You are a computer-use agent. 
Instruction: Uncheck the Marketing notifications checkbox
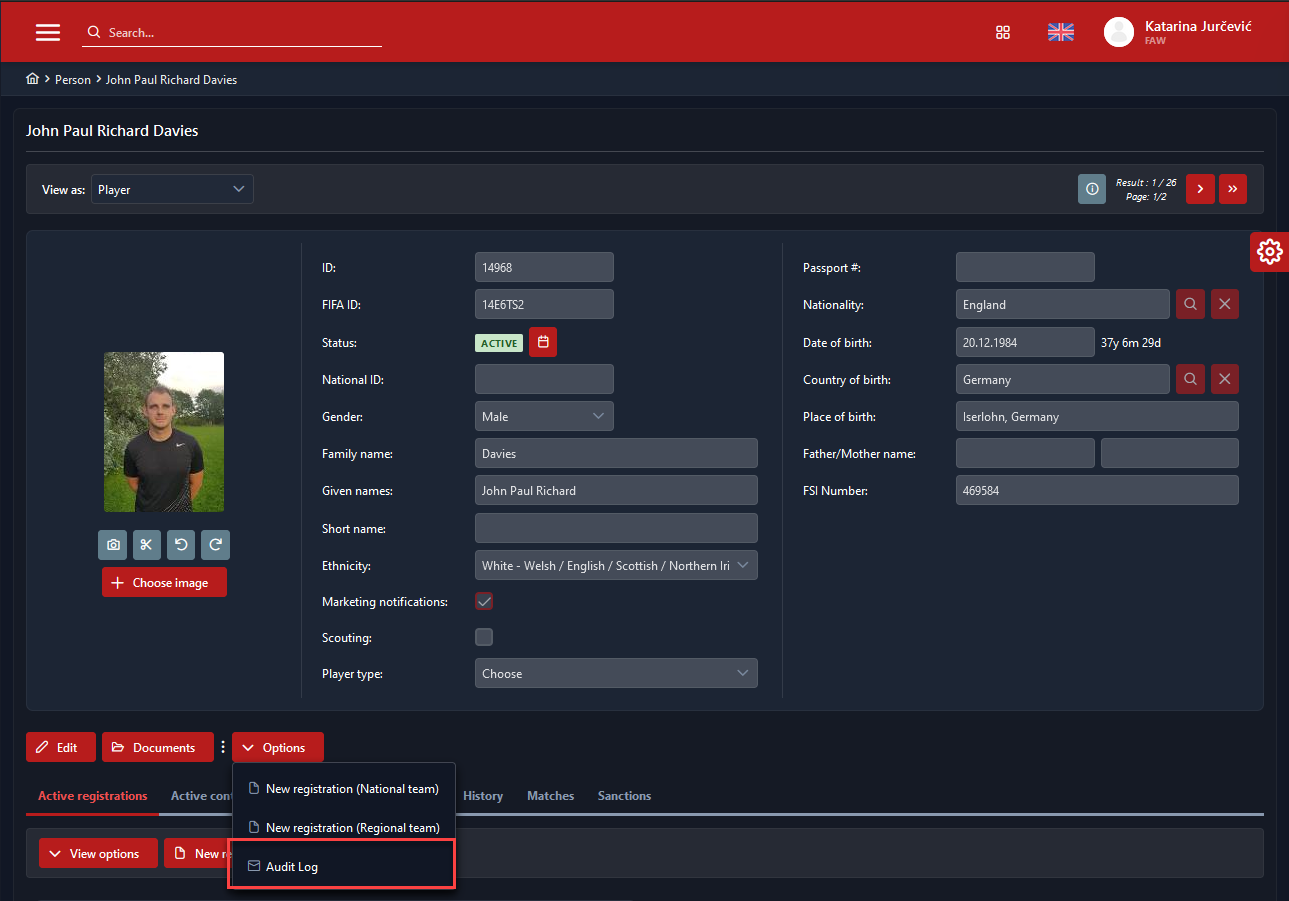484,602
